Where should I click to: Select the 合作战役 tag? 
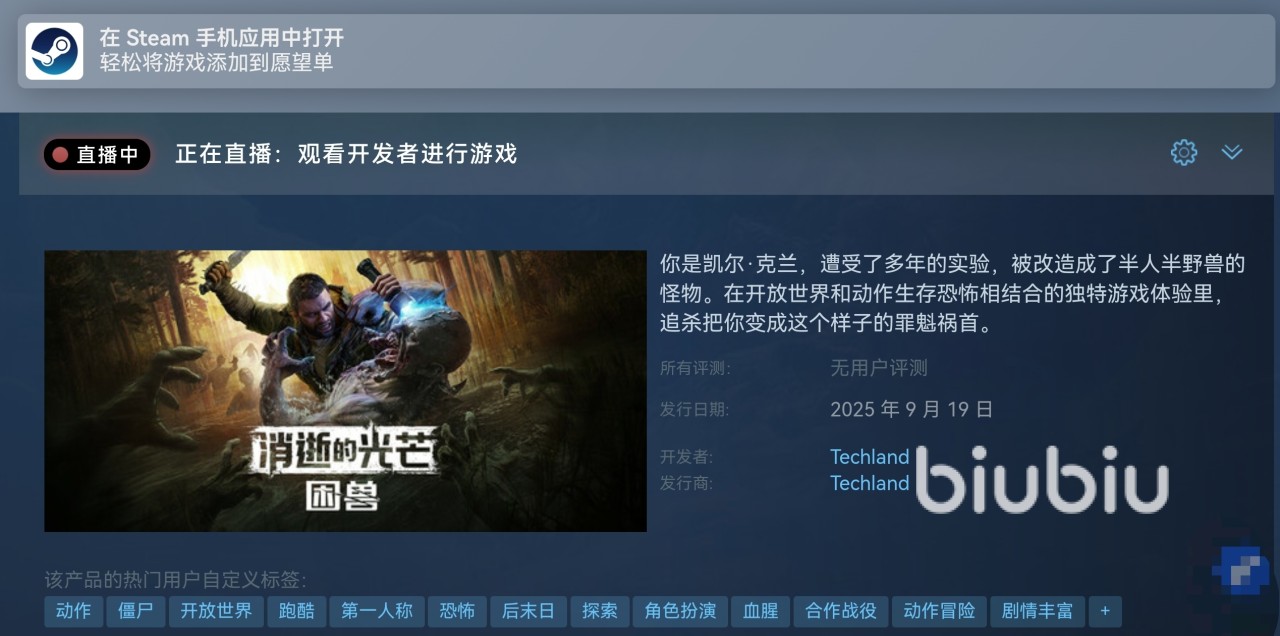point(841,611)
